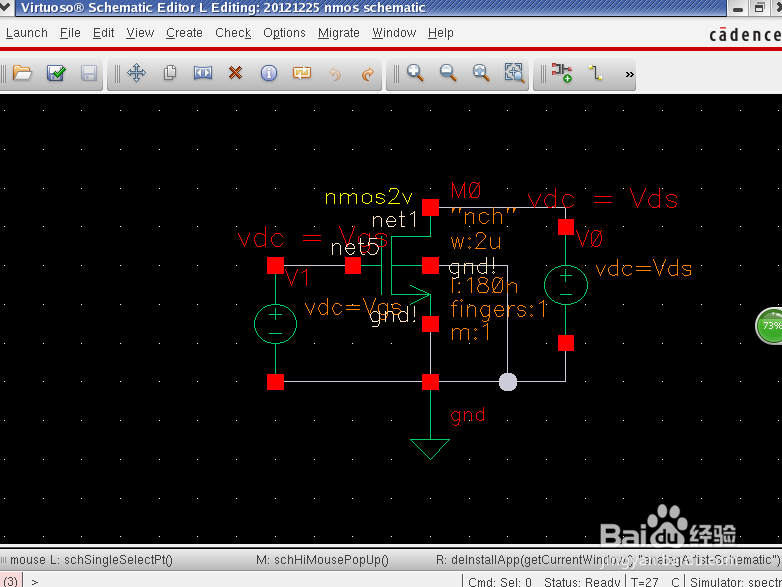782x587 pixels.
Task: Click the Undo arrow icon
Action: [335, 74]
